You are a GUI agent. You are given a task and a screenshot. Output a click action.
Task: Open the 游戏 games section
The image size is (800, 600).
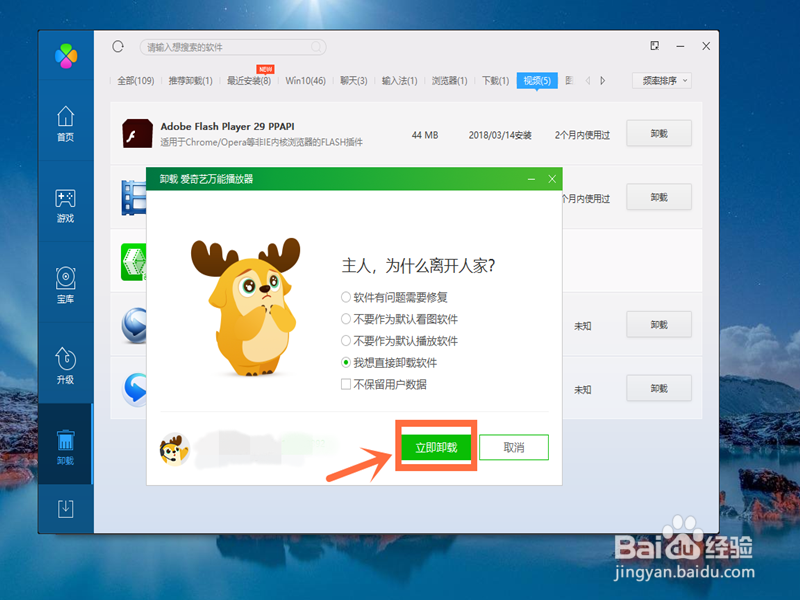tap(65, 205)
